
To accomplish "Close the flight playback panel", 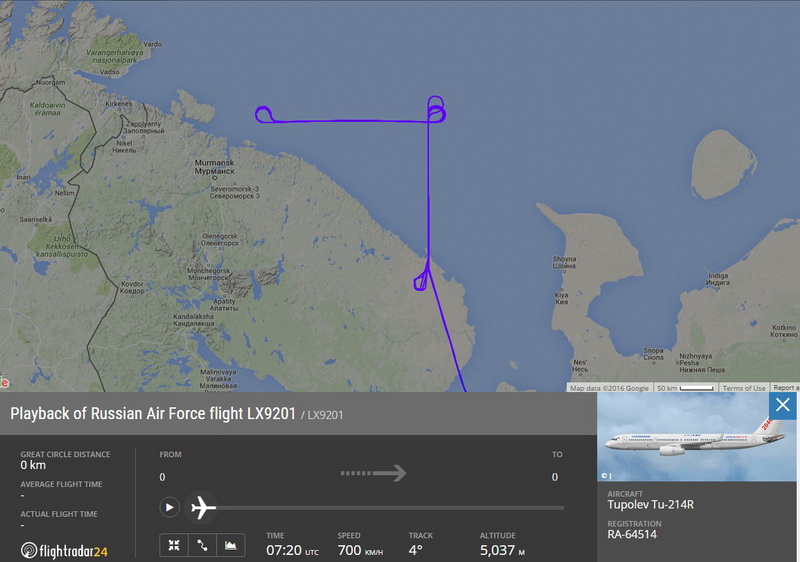I will coord(782,405).
